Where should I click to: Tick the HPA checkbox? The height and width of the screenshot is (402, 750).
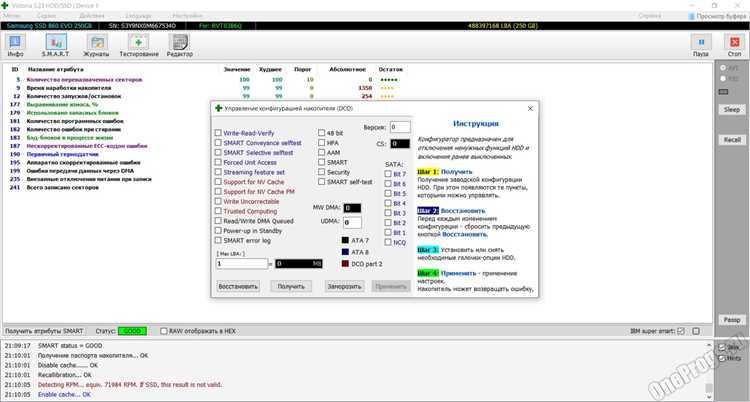click(321, 143)
